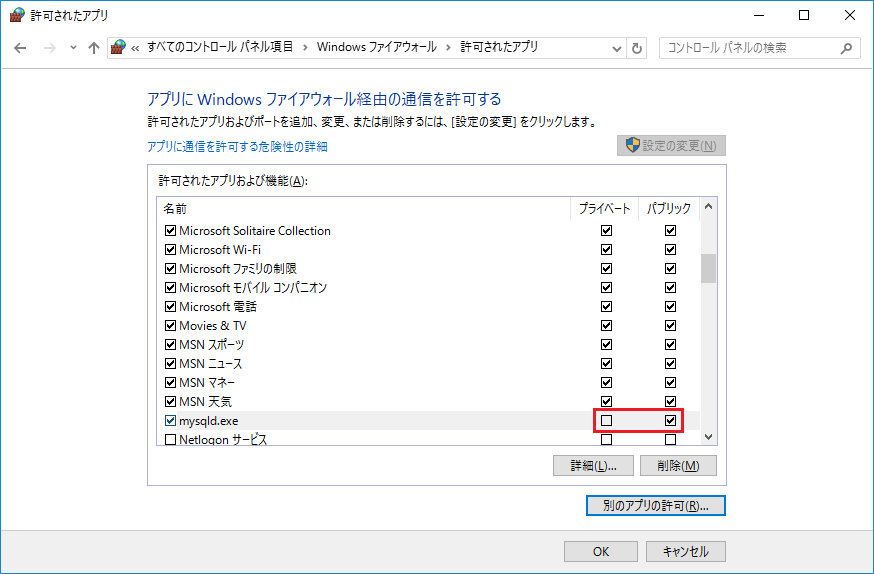Viewport: 874px width, 574px height.
Task: Select the 許可されたアプリ breadcrumb
Action: [x=499, y=47]
